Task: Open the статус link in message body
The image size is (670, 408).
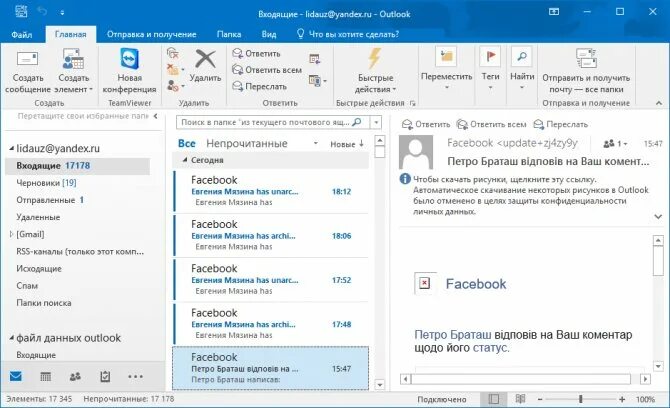Action: click(x=490, y=348)
